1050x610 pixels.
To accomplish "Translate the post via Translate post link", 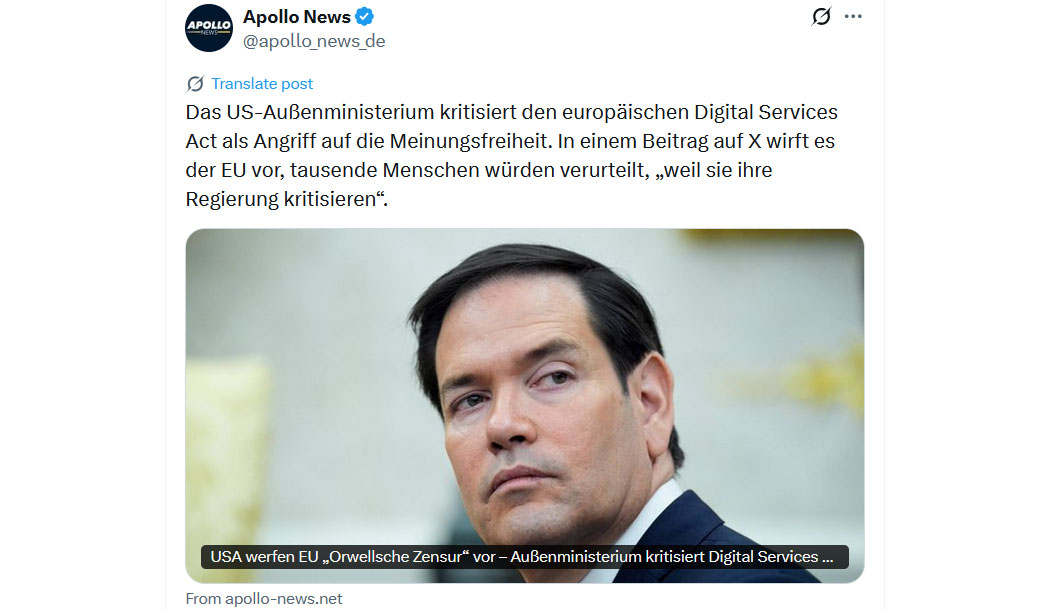I will point(262,84).
